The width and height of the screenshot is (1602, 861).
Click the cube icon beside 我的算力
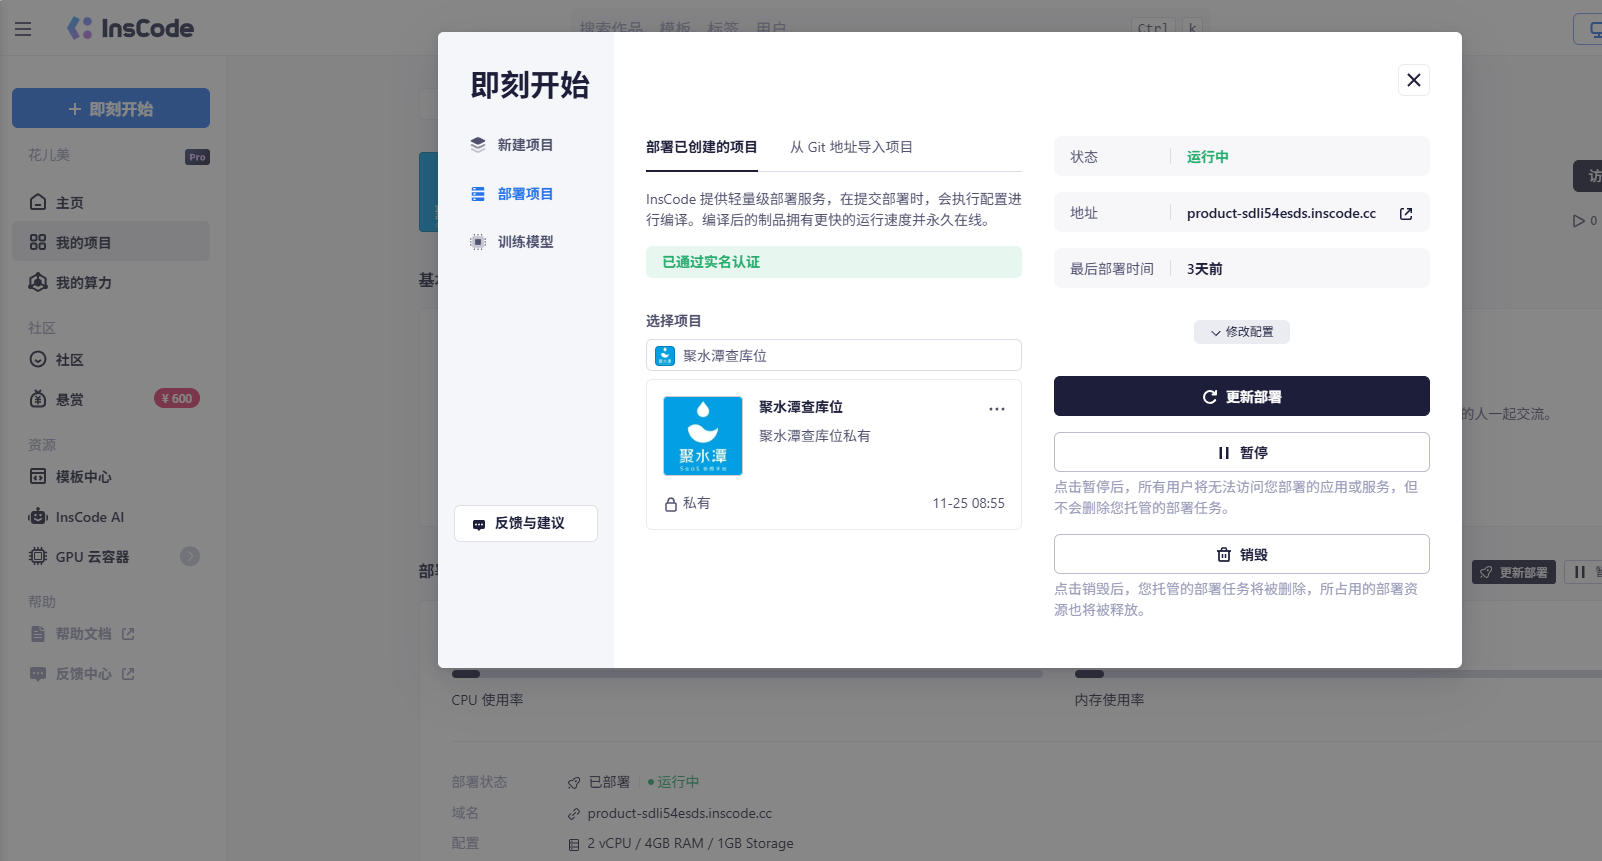point(38,282)
